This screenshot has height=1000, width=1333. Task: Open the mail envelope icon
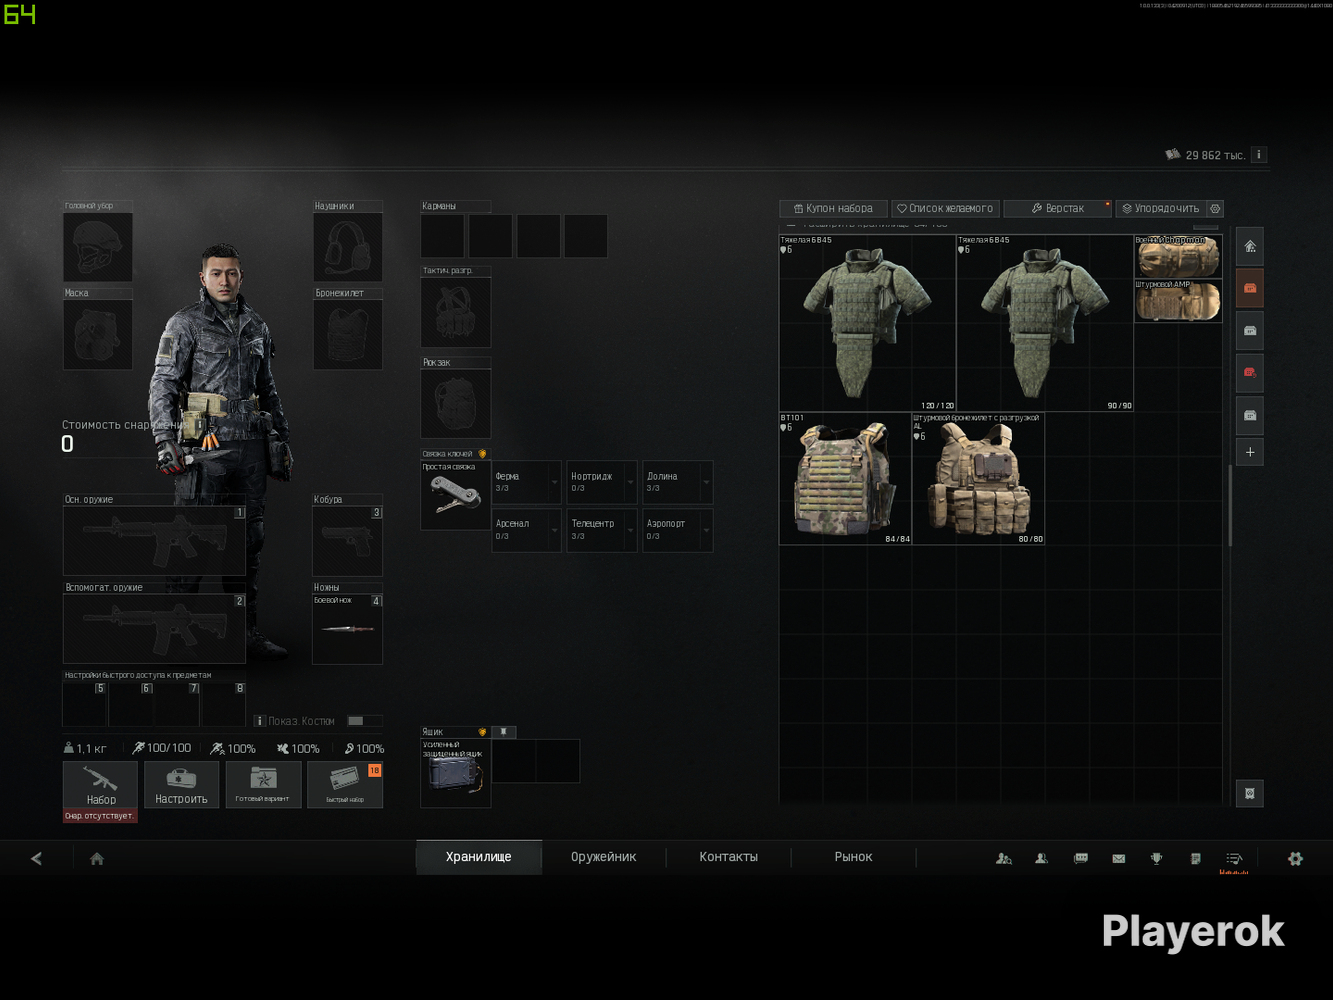click(x=1119, y=858)
